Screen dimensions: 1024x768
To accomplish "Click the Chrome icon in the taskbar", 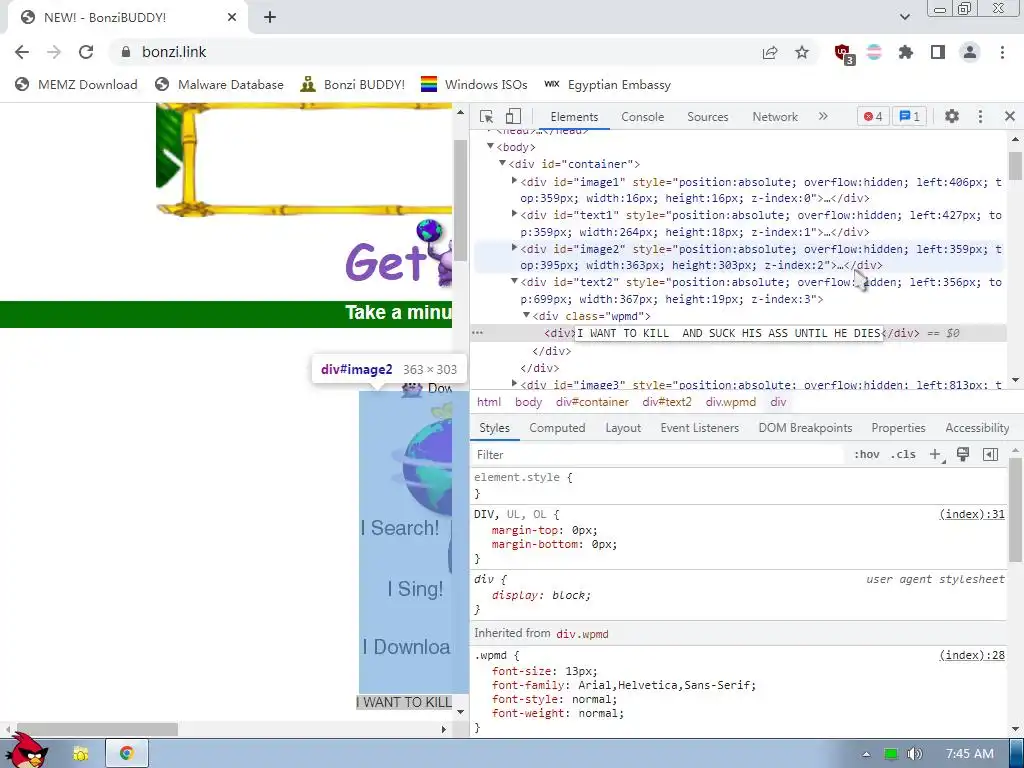I will tap(127, 754).
